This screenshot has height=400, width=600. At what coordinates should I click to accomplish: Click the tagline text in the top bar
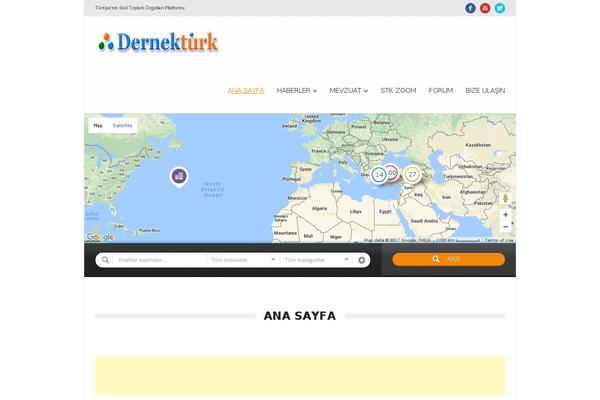[140, 8]
